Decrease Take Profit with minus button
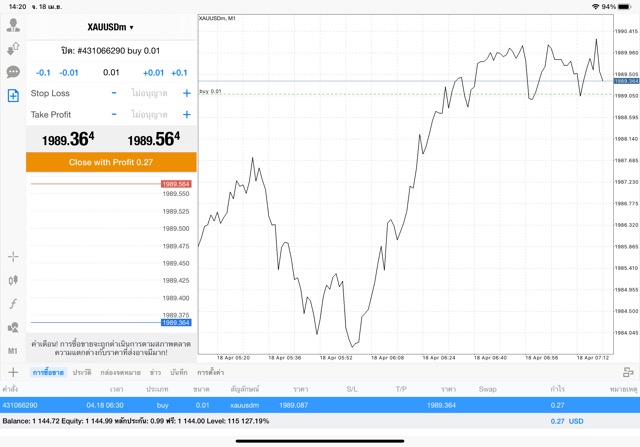This screenshot has height=447, width=640. pos(114,115)
